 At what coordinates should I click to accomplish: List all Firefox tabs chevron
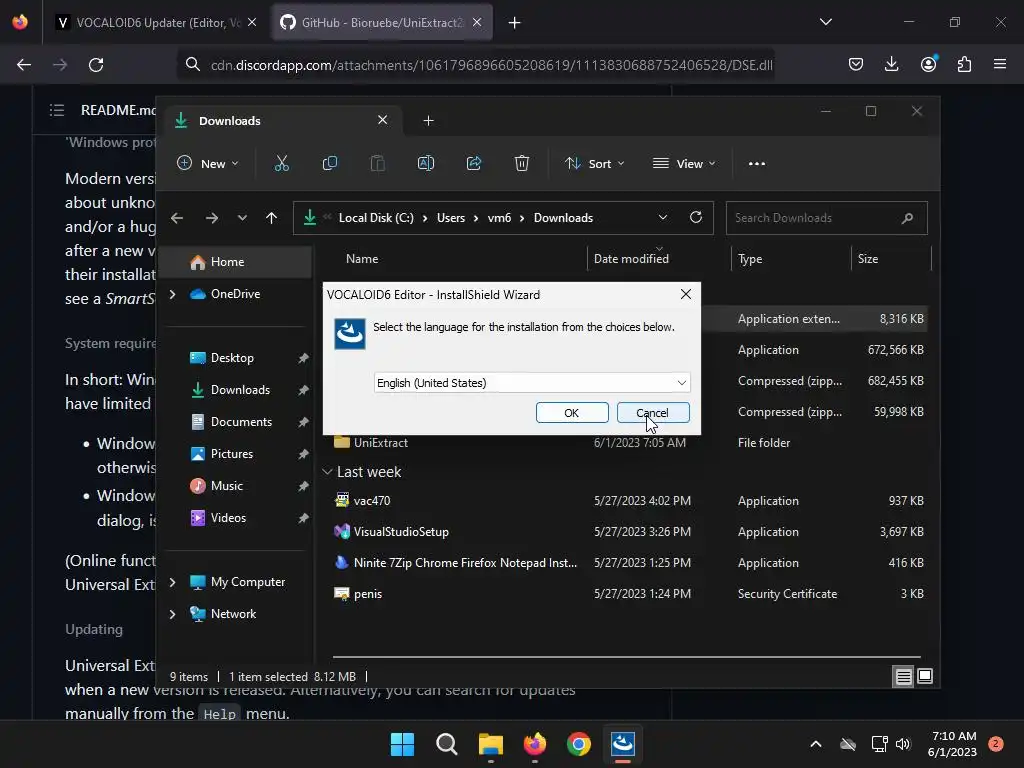(826, 22)
